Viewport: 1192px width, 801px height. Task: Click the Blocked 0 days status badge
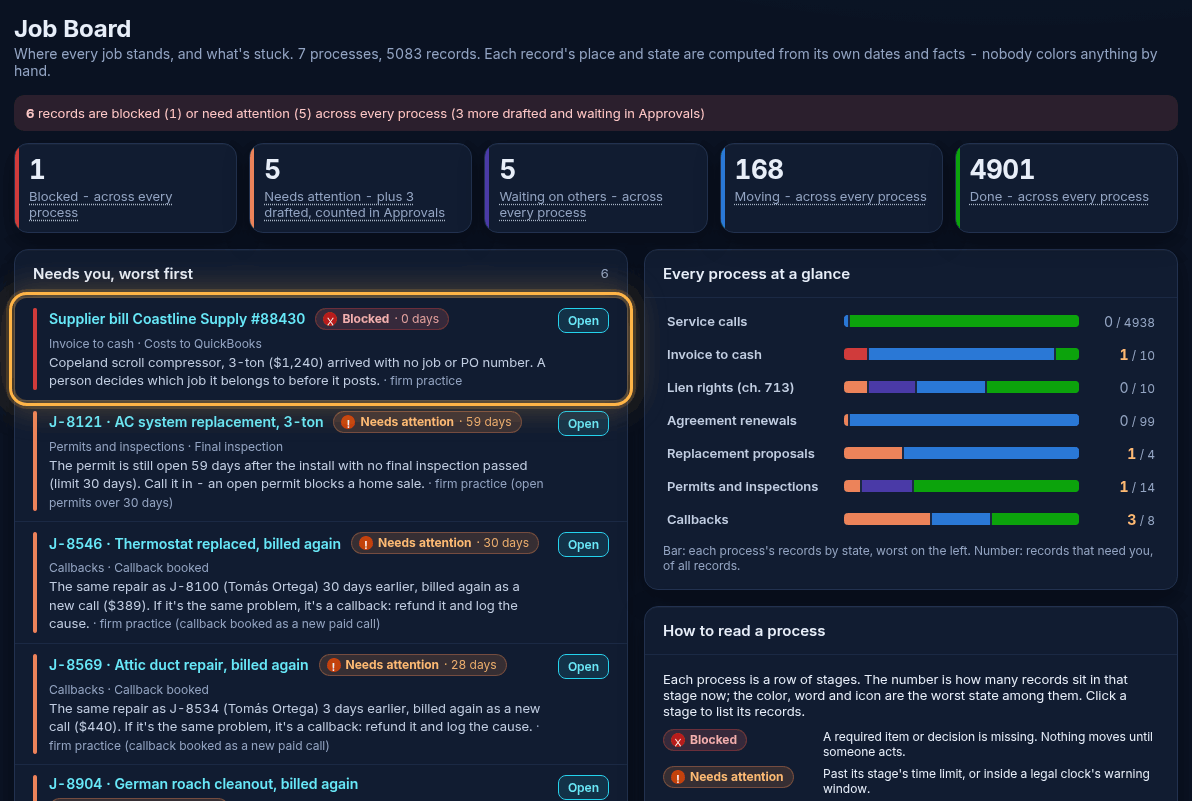click(382, 319)
